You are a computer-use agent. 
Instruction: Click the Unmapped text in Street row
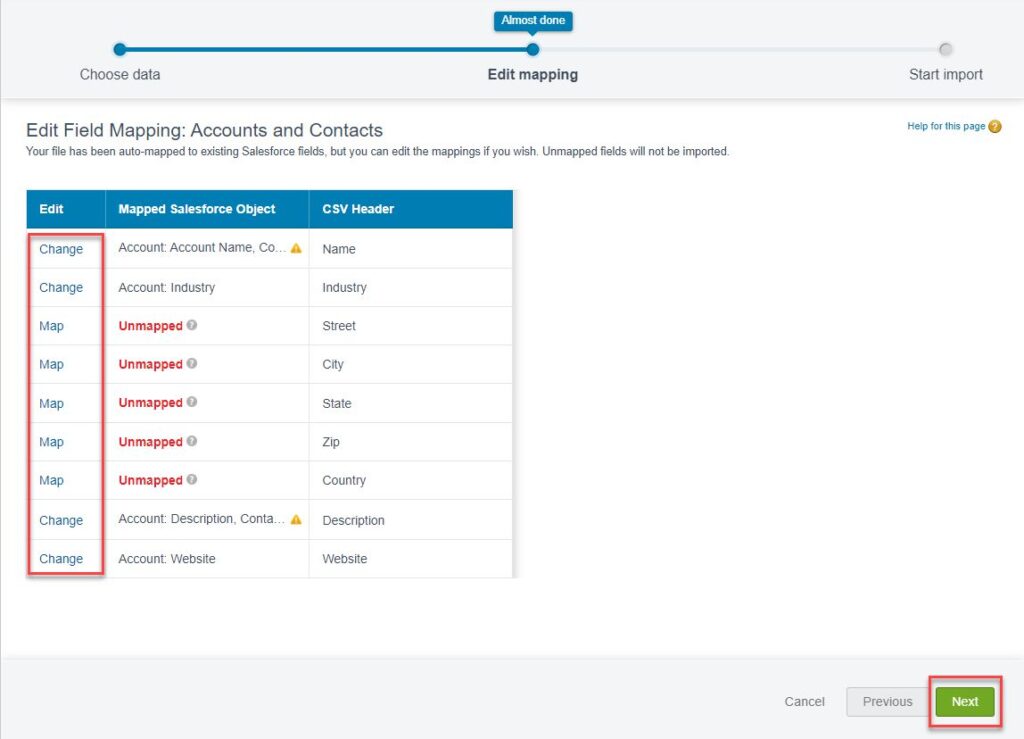[x=150, y=326]
